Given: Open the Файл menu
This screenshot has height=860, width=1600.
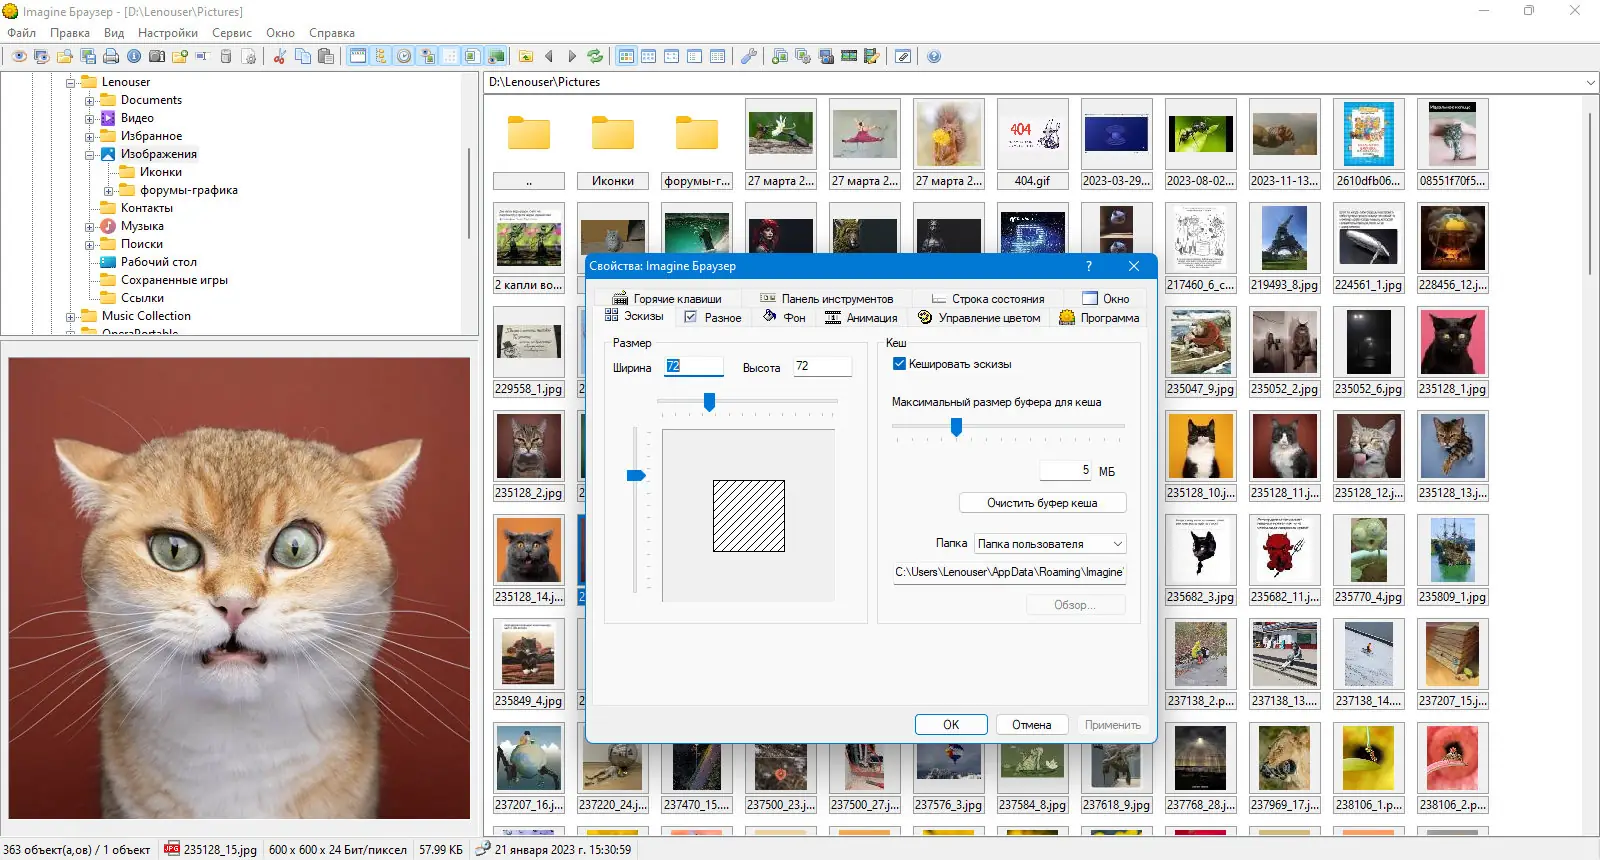Looking at the screenshot, I should [x=21, y=33].
